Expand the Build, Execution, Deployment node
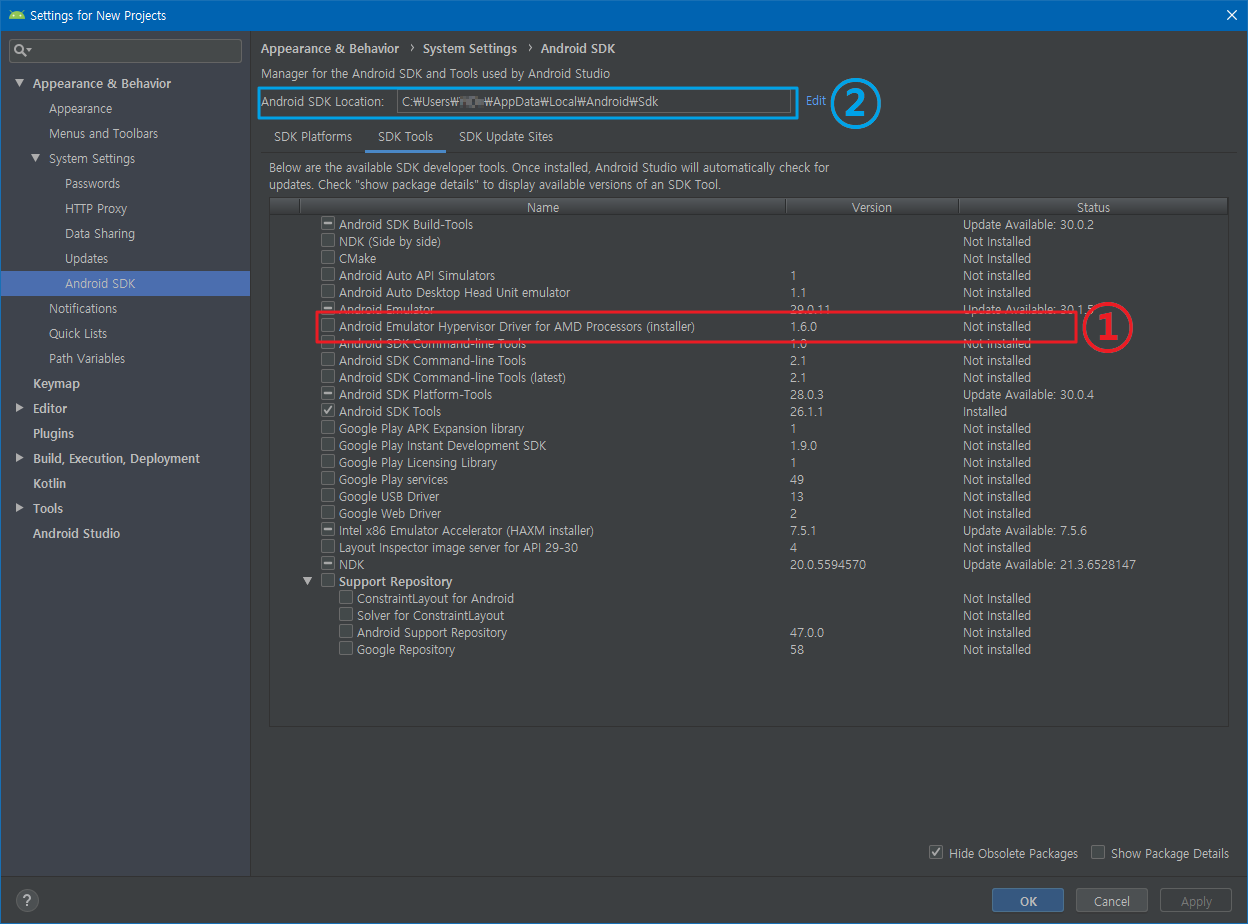1248x924 pixels. click(x=20, y=458)
